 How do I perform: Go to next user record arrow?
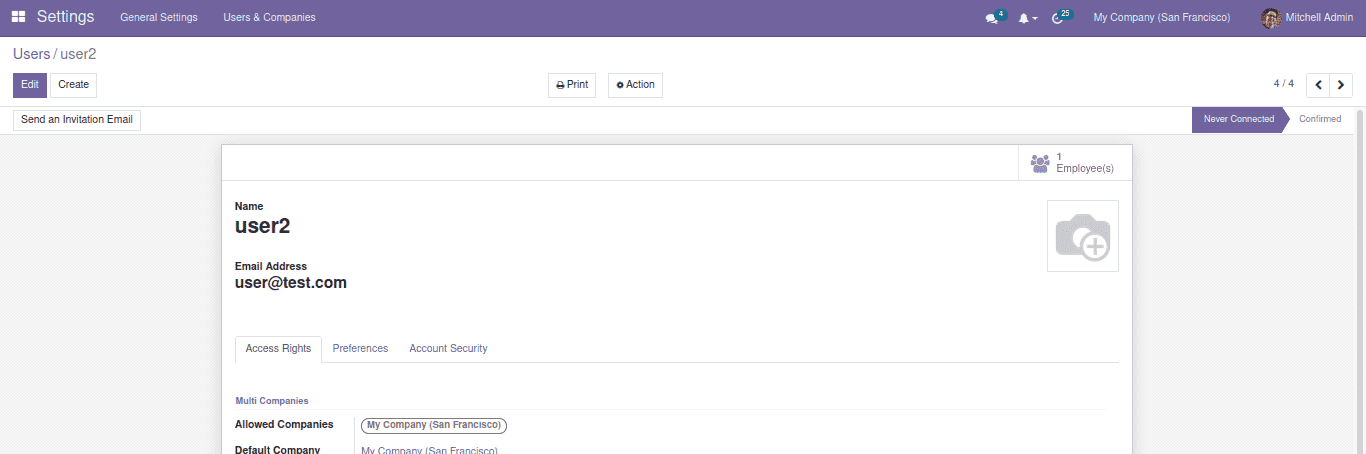click(x=1341, y=85)
